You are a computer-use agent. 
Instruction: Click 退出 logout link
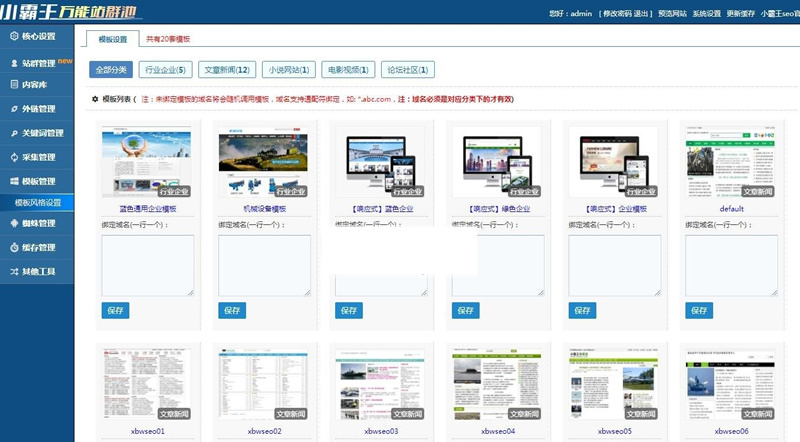click(x=641, y=14)
